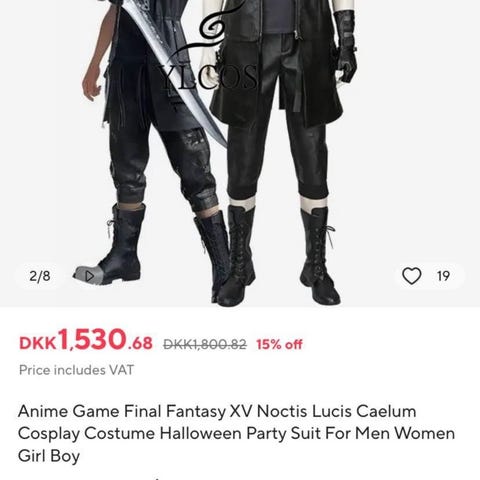
Task: Tap the YLCOS watermark logo on image
Action: pyautogui.click(x=208, y=77)
